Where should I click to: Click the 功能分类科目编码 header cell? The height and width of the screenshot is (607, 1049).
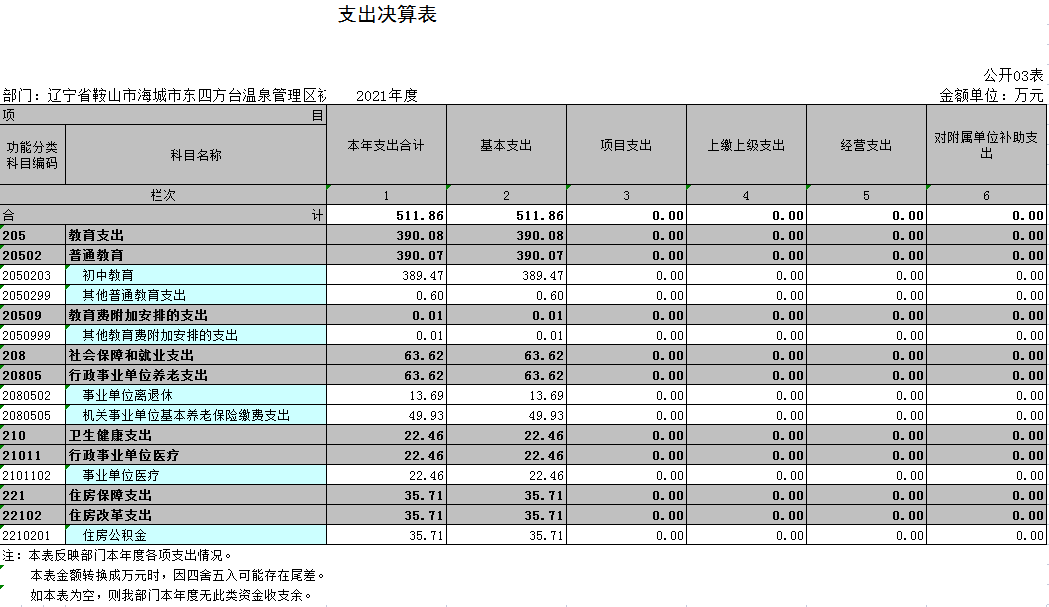[32, 155]
